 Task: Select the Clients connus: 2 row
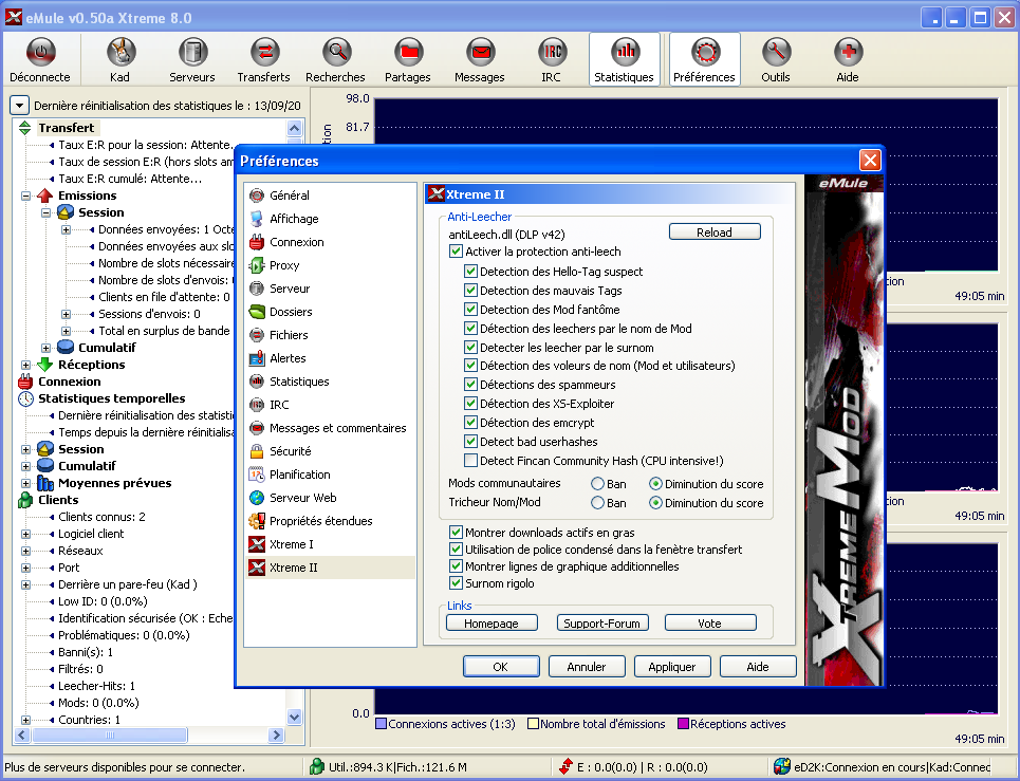pyautogui.click(x=101, y=517)
